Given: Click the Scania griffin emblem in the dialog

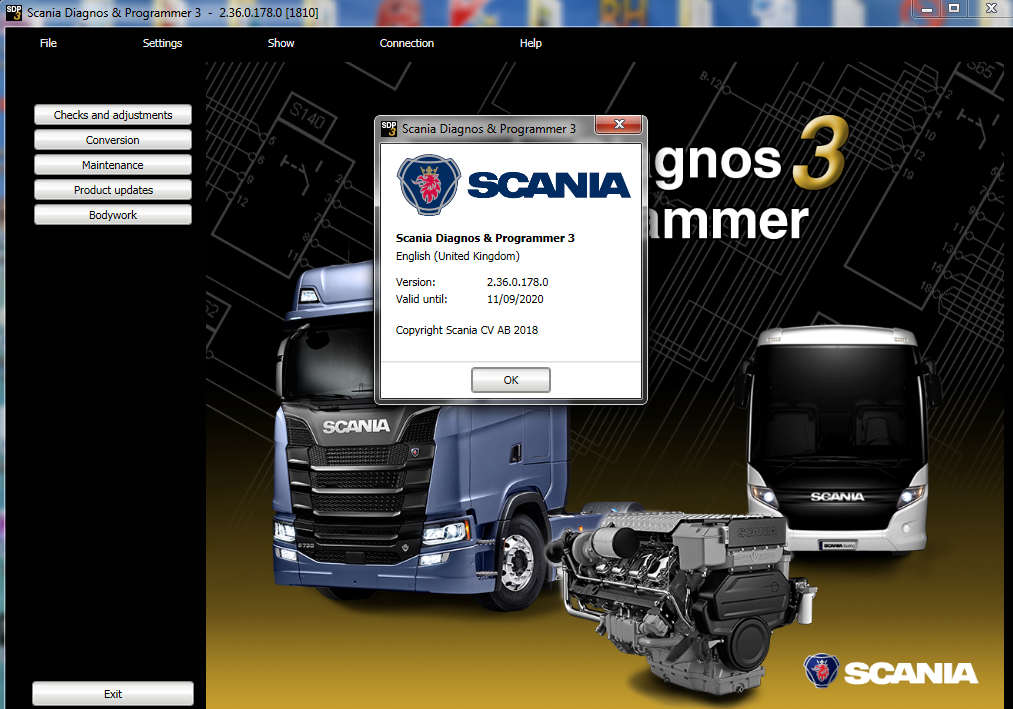Looking at the screenshot, I should tap(428, 182).
